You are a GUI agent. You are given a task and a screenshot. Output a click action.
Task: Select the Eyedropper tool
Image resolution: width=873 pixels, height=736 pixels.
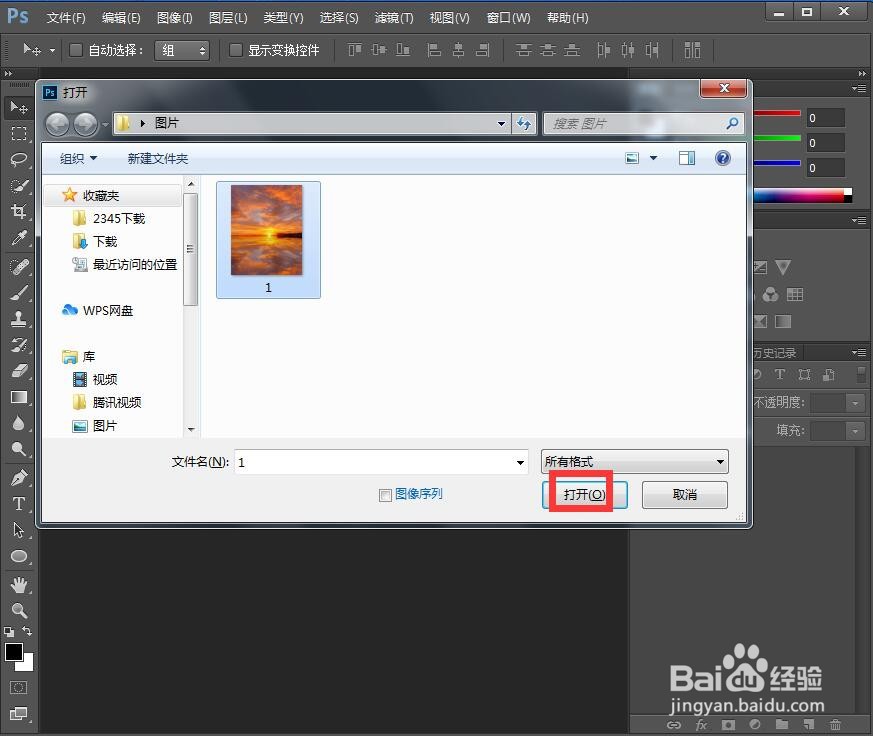18,238
